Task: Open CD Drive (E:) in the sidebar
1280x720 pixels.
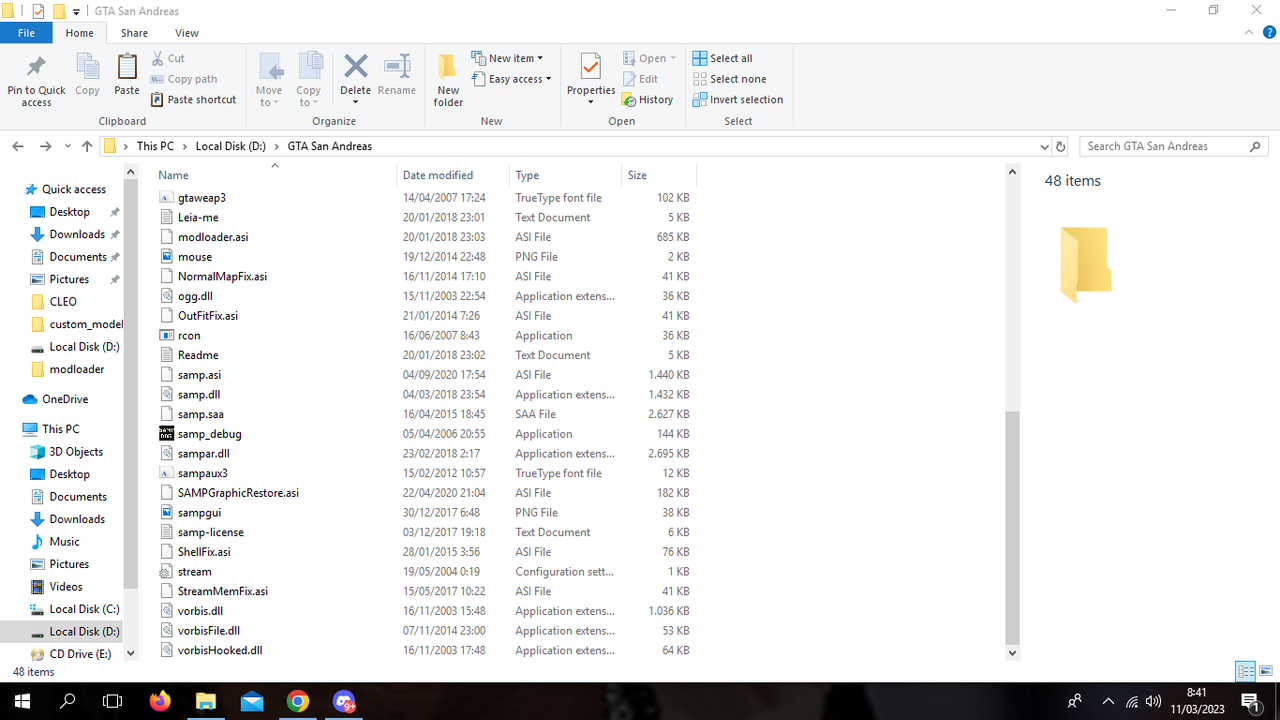Action: click(80, 654)
